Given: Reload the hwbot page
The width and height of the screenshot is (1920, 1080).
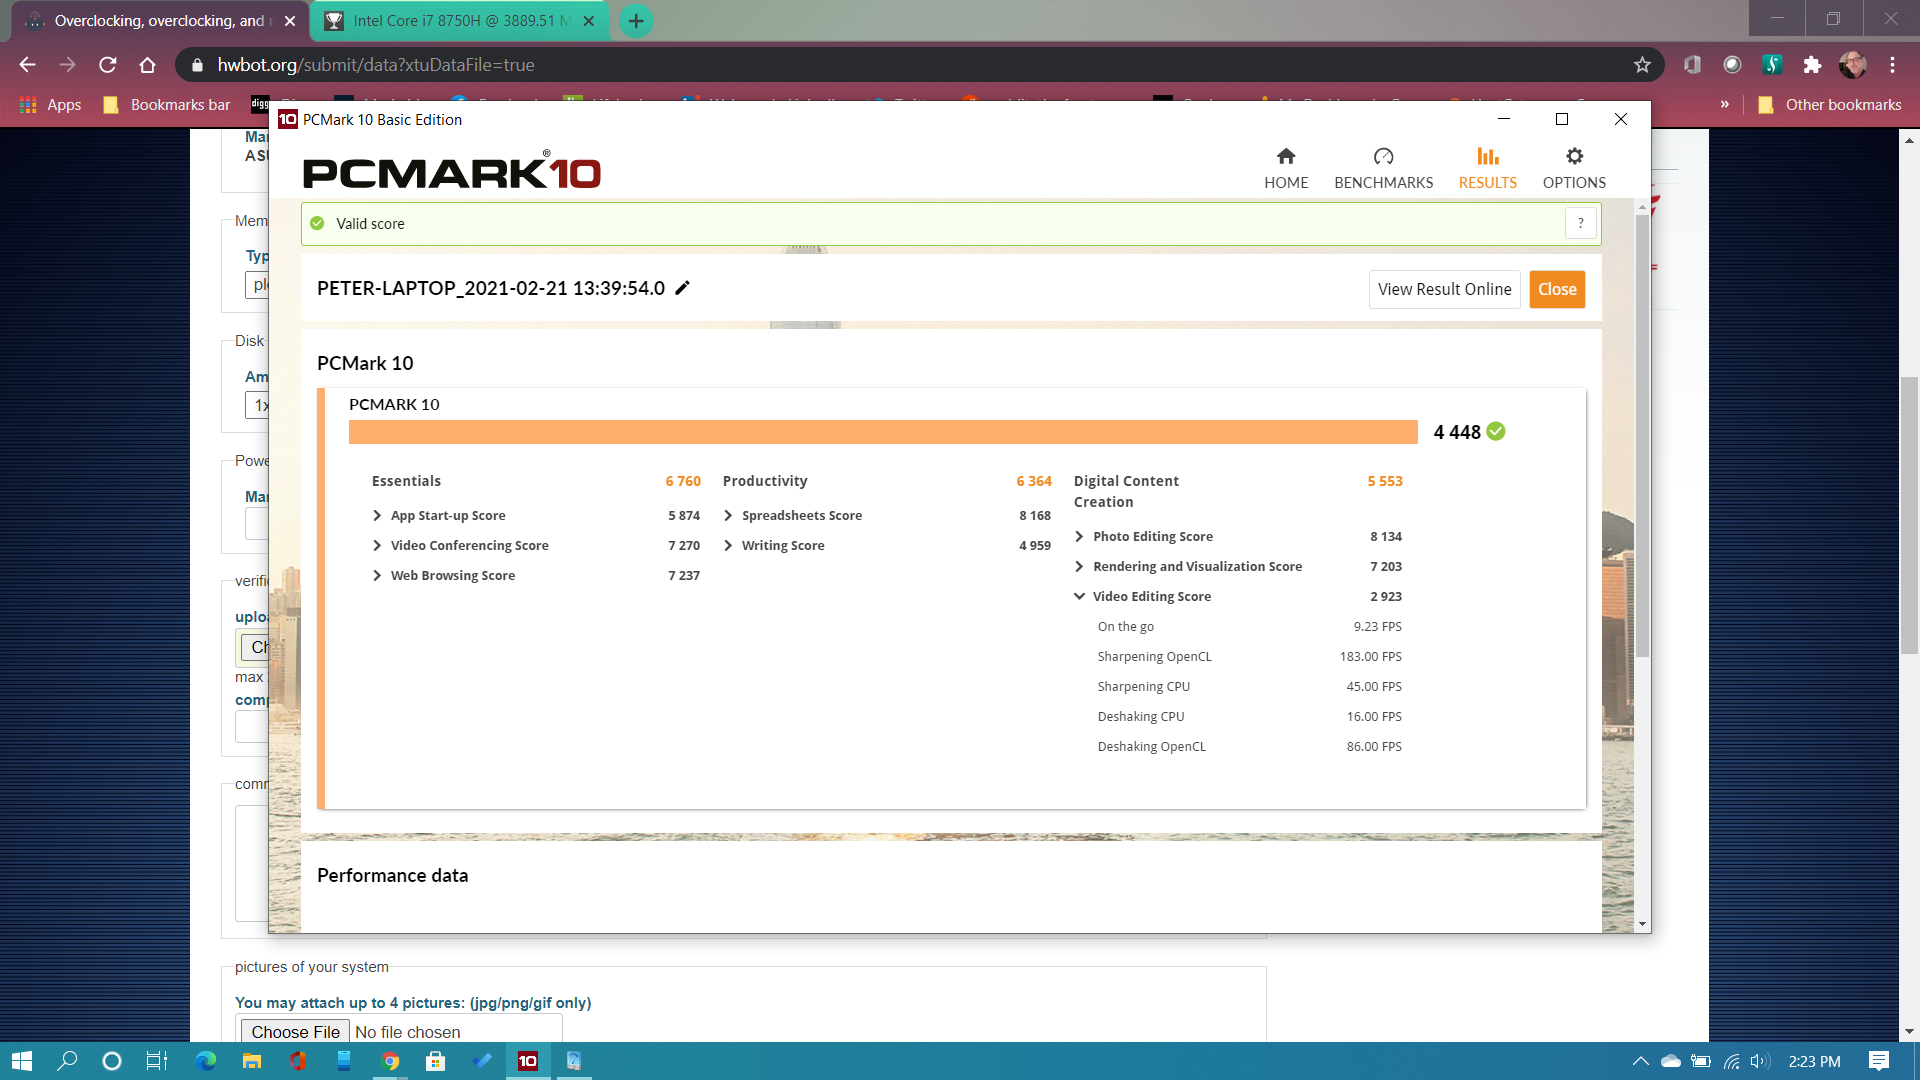Looking at the screenshot, I should coord(107,65).
